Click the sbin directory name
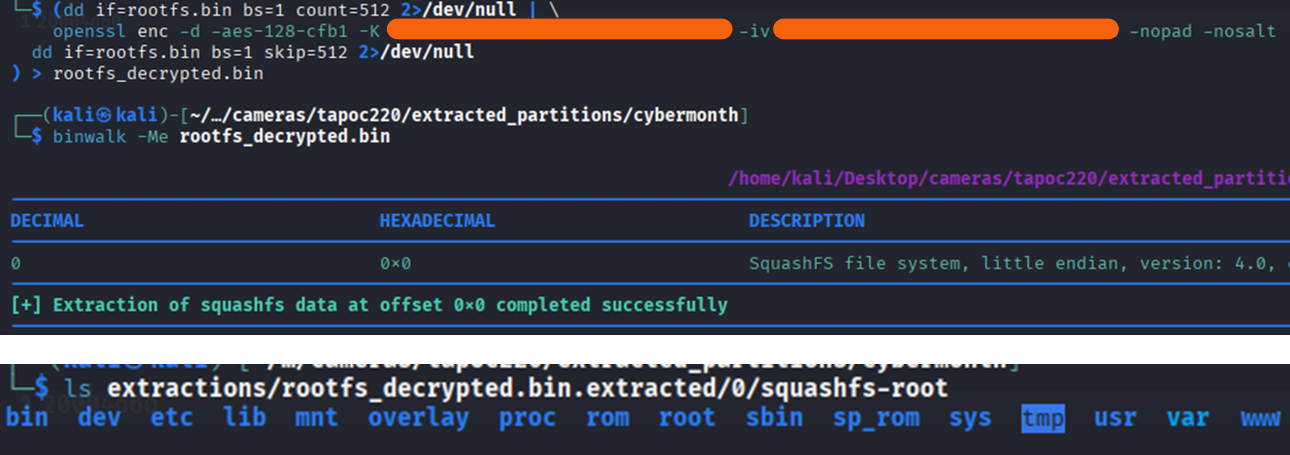Screen dimensions: 1290x455 tap(774, 418)
